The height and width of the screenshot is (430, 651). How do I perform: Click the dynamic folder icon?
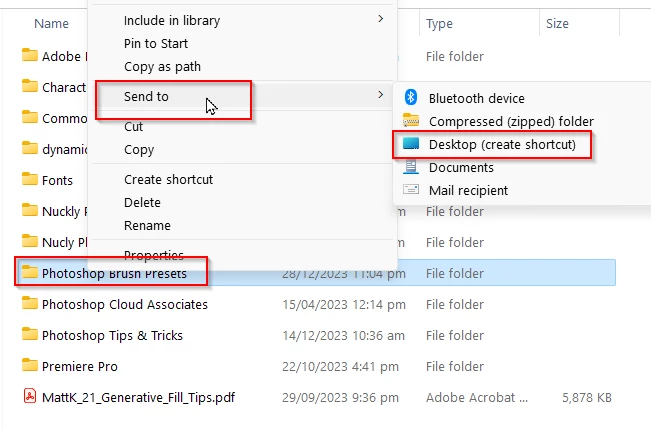pyautogui.click(x=29, y=148)
